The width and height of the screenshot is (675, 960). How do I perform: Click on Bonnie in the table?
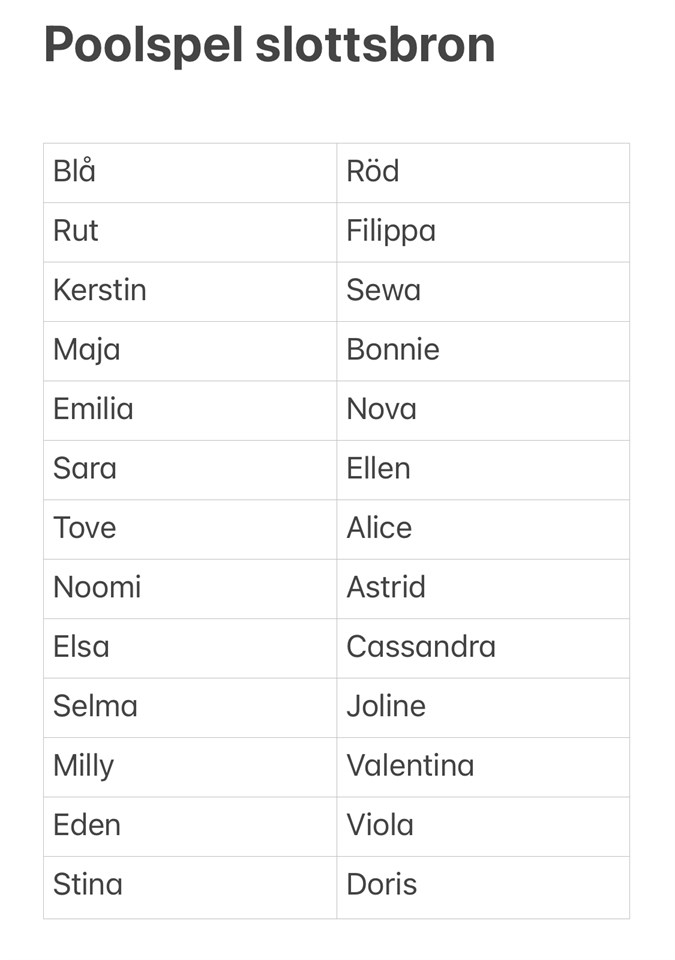coord(392,350)
